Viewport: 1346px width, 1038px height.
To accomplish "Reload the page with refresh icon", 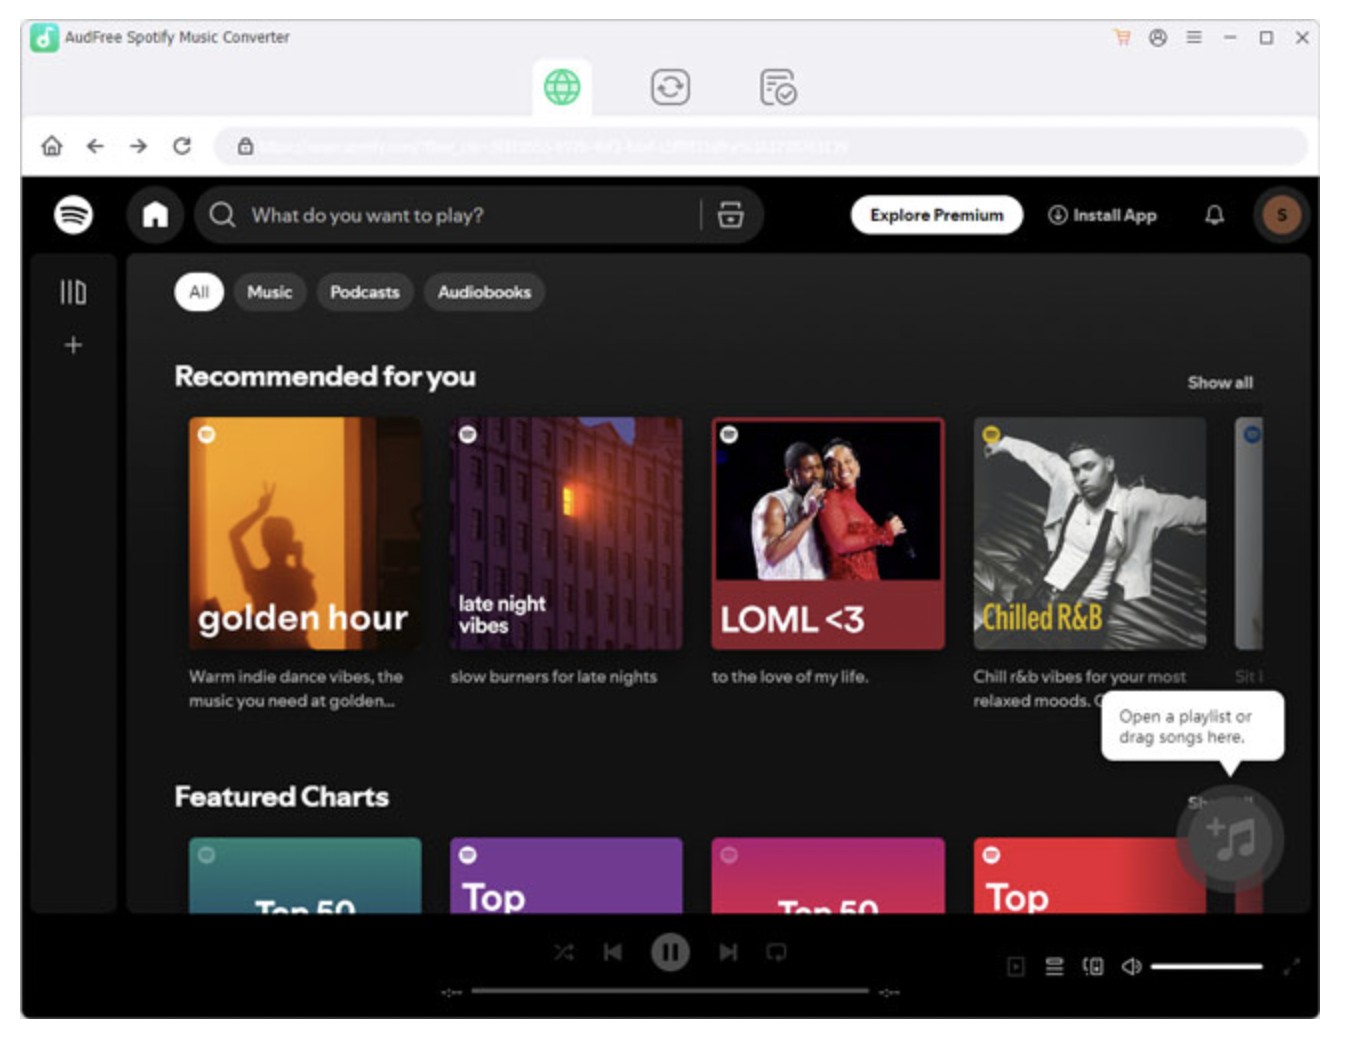I will coord(182,146).
